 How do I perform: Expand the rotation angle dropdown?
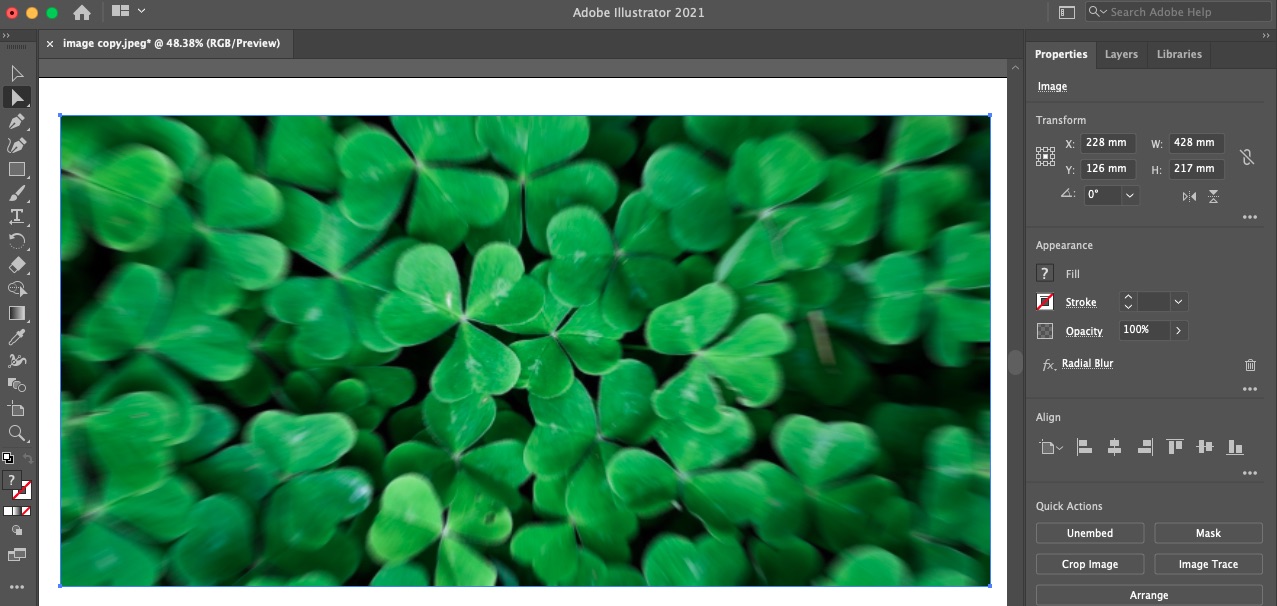pos(1130,196)
